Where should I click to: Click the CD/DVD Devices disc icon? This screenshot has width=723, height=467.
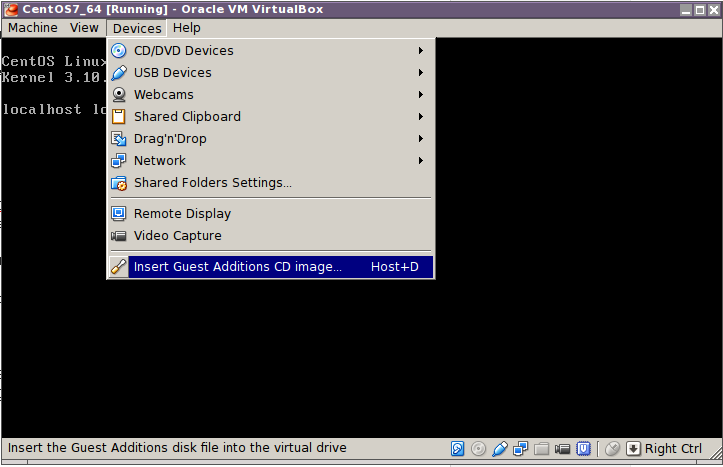click(119, 51)
